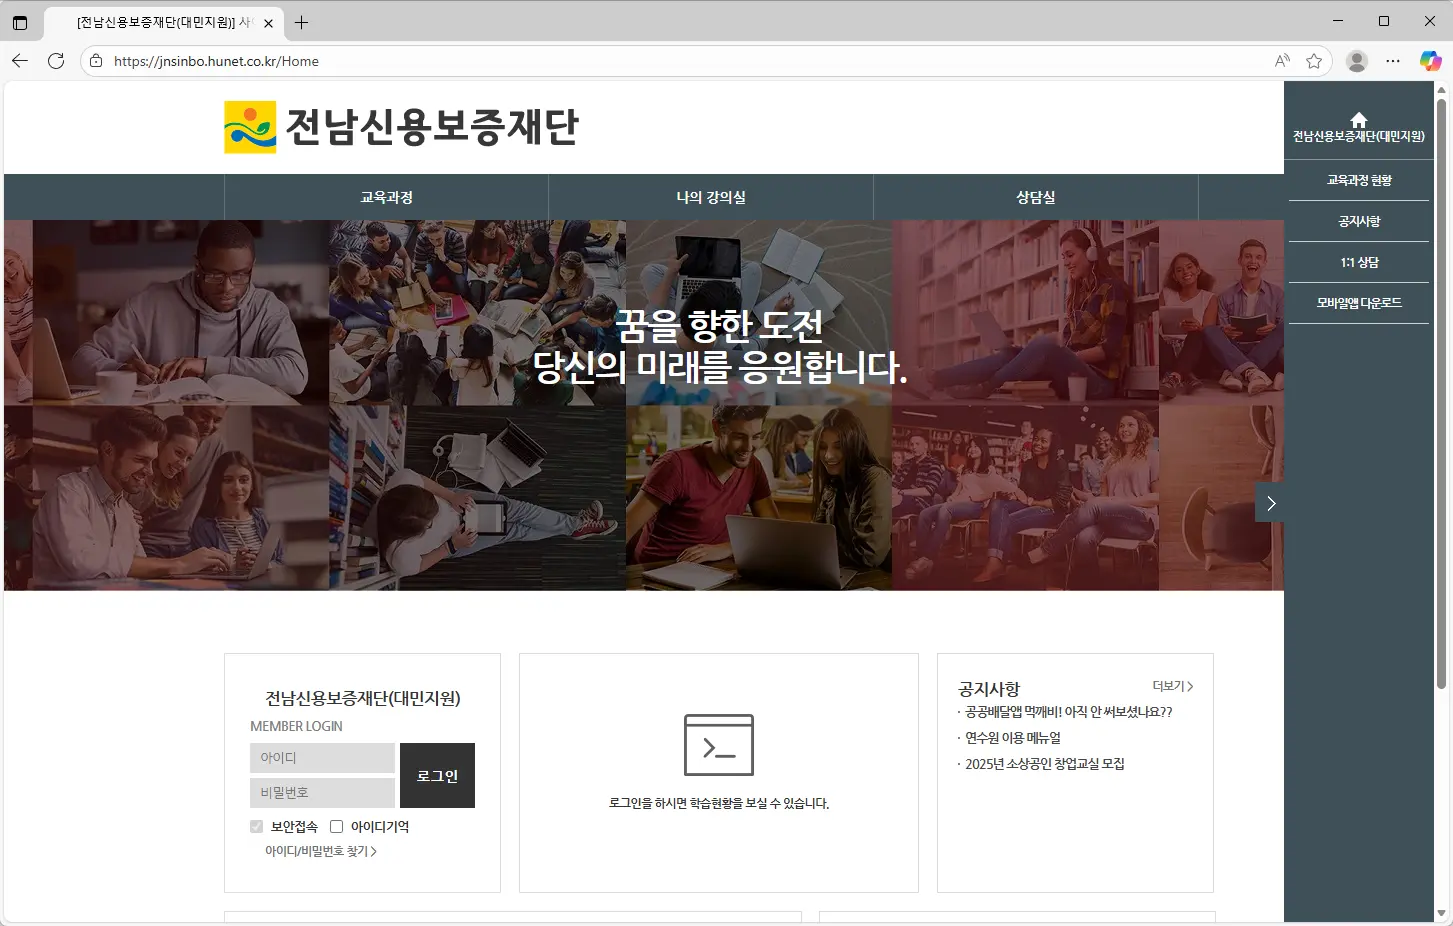Click the browser profile avatar icon

click(1357, 61)
